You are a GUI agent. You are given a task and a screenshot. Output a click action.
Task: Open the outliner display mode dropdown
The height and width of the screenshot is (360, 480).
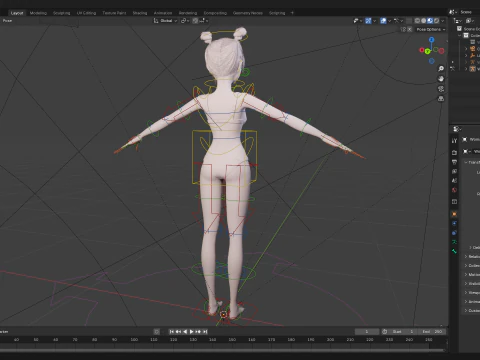(x=470, y=21)
